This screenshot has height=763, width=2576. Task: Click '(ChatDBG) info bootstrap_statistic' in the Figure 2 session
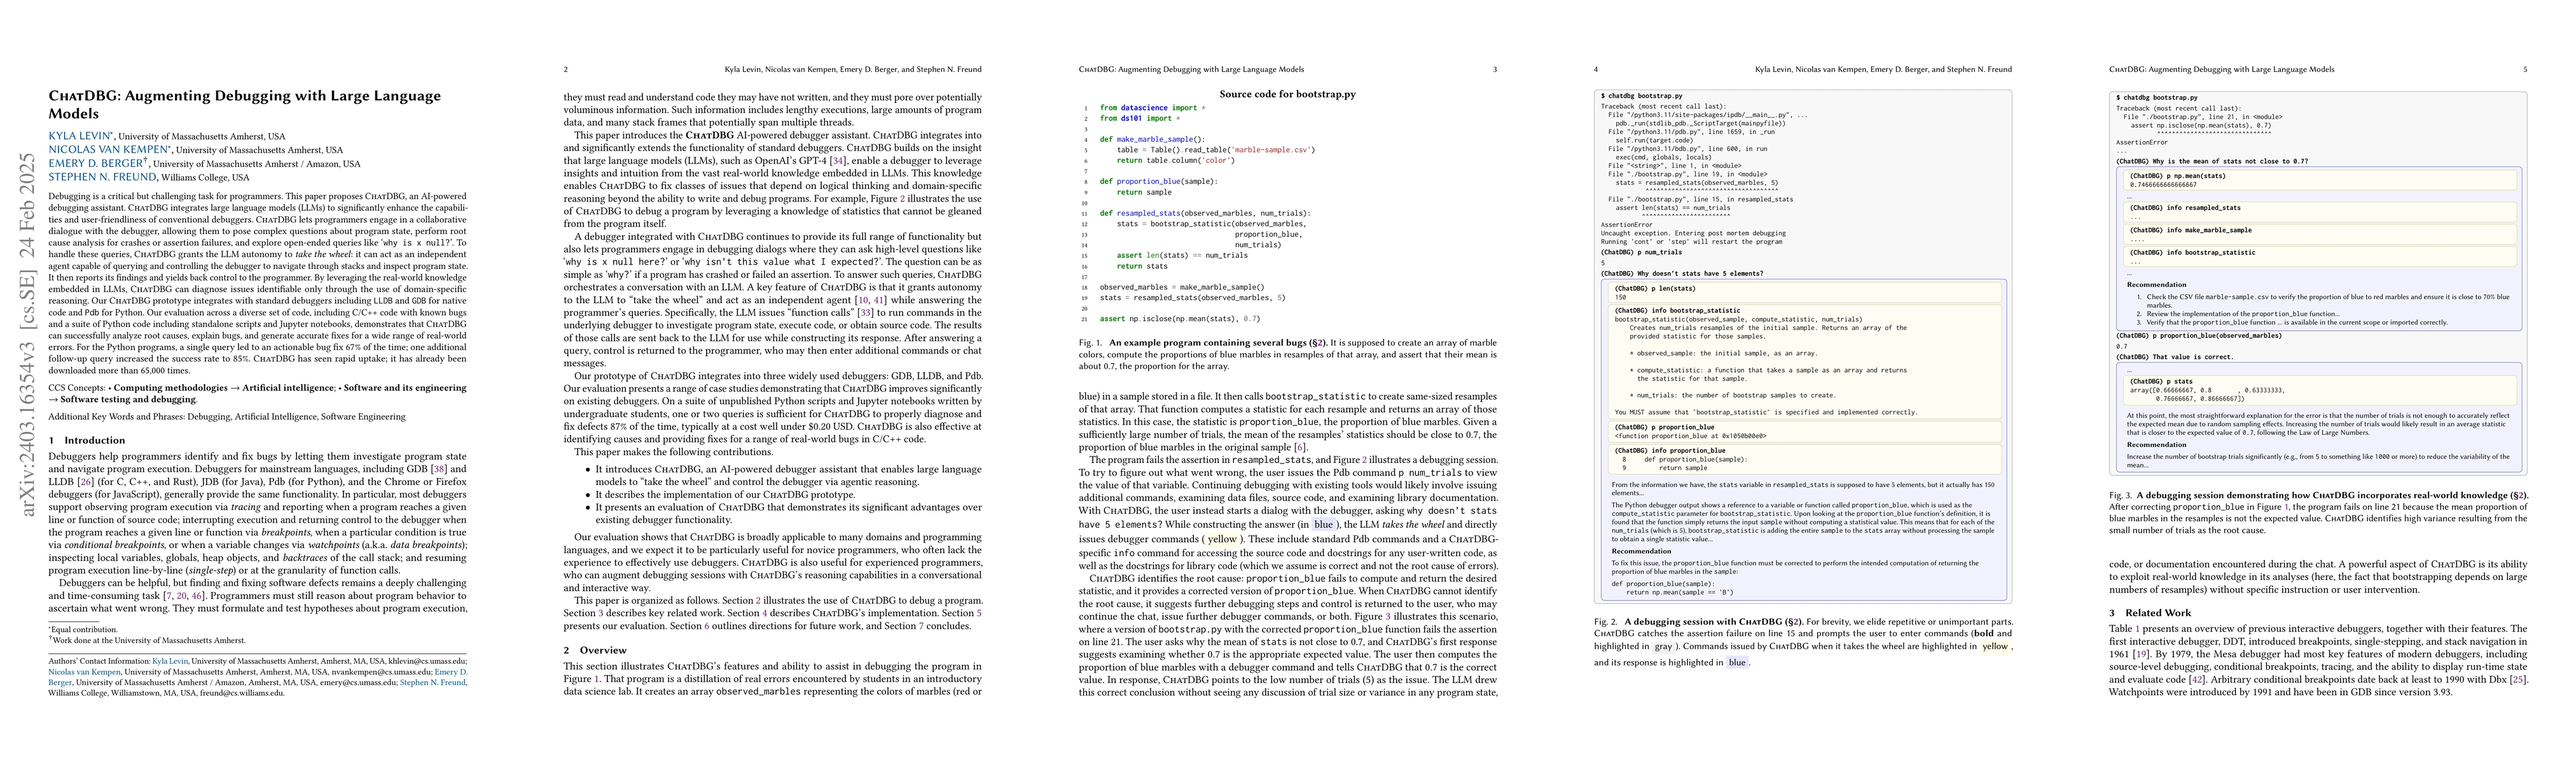1677,310
